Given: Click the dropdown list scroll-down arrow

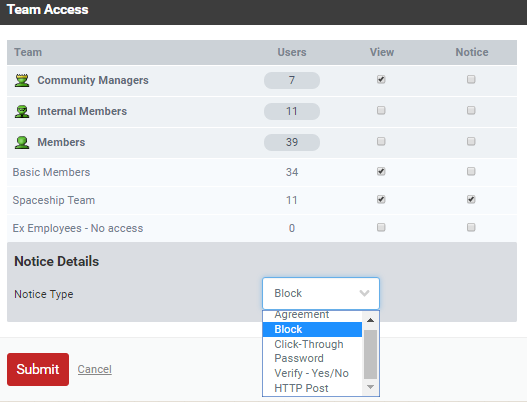Looking at the screenshot, I should 370,387.
